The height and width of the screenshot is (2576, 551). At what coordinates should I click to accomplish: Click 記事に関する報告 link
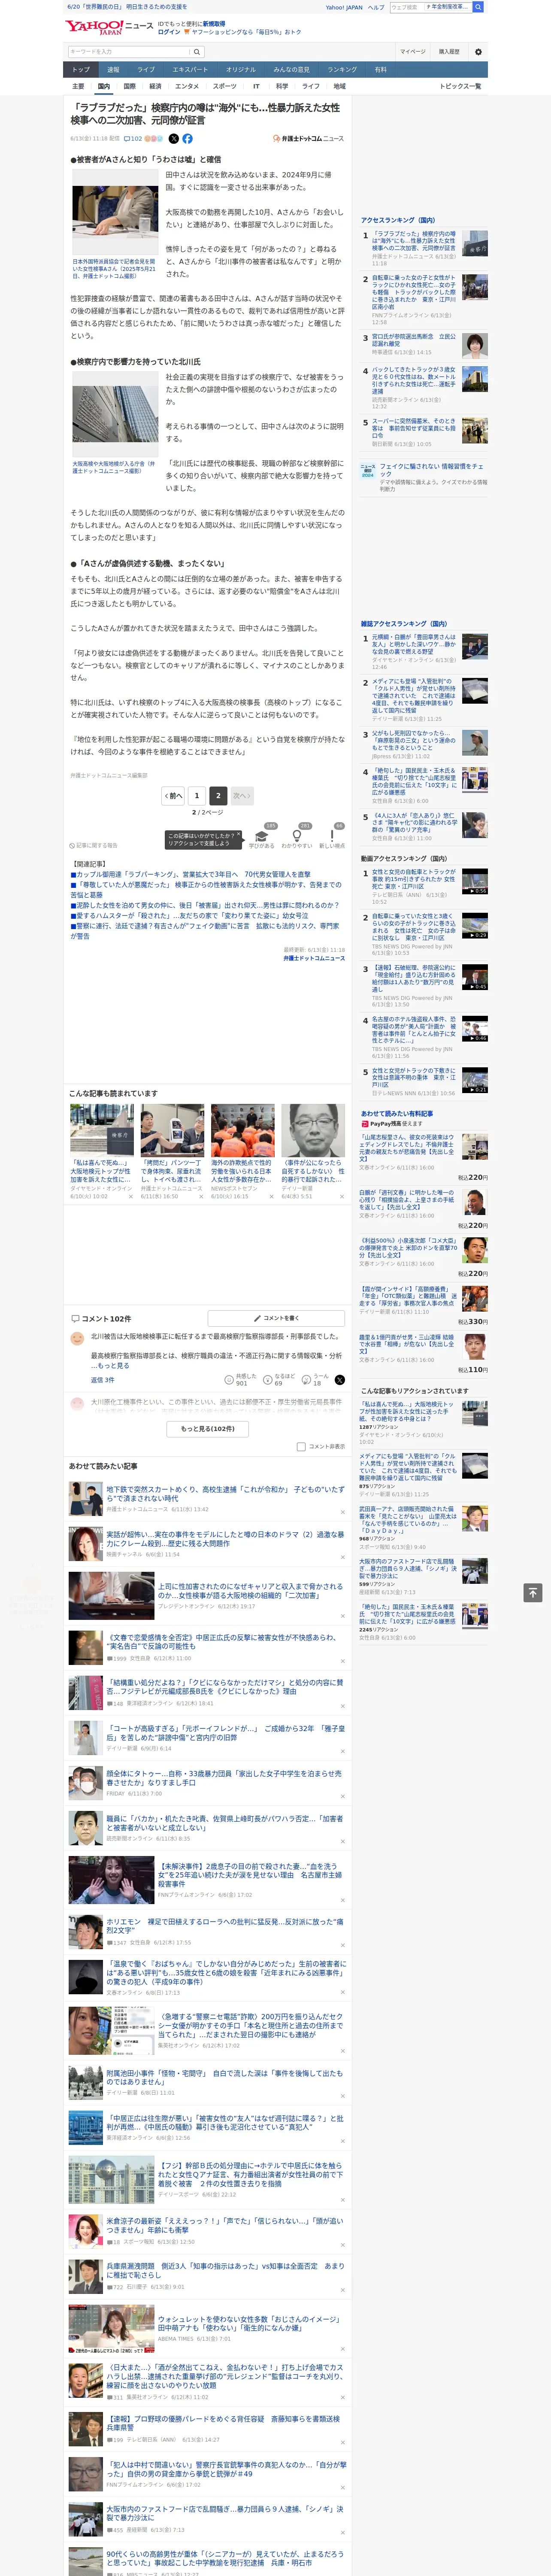[x=94, y=845]
